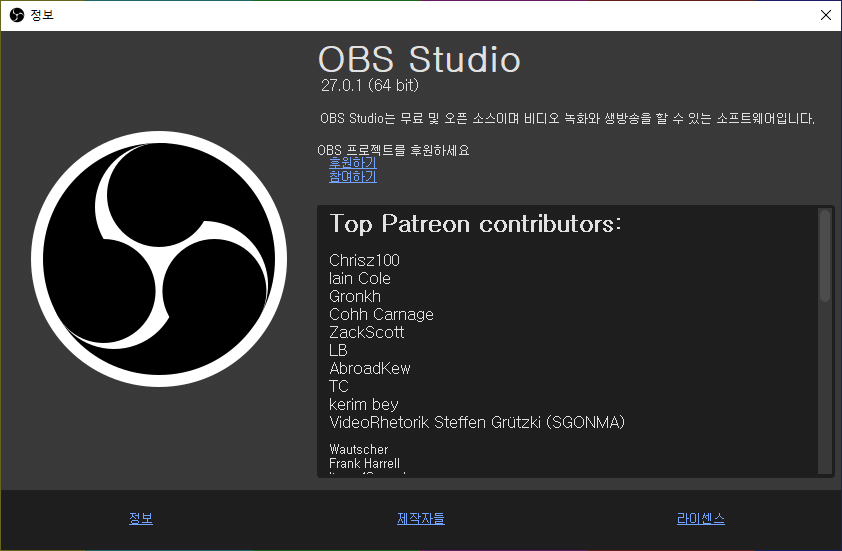Click contributor name Chrisz100
Viewport: 842px width, 551px height.
[364, 260]
